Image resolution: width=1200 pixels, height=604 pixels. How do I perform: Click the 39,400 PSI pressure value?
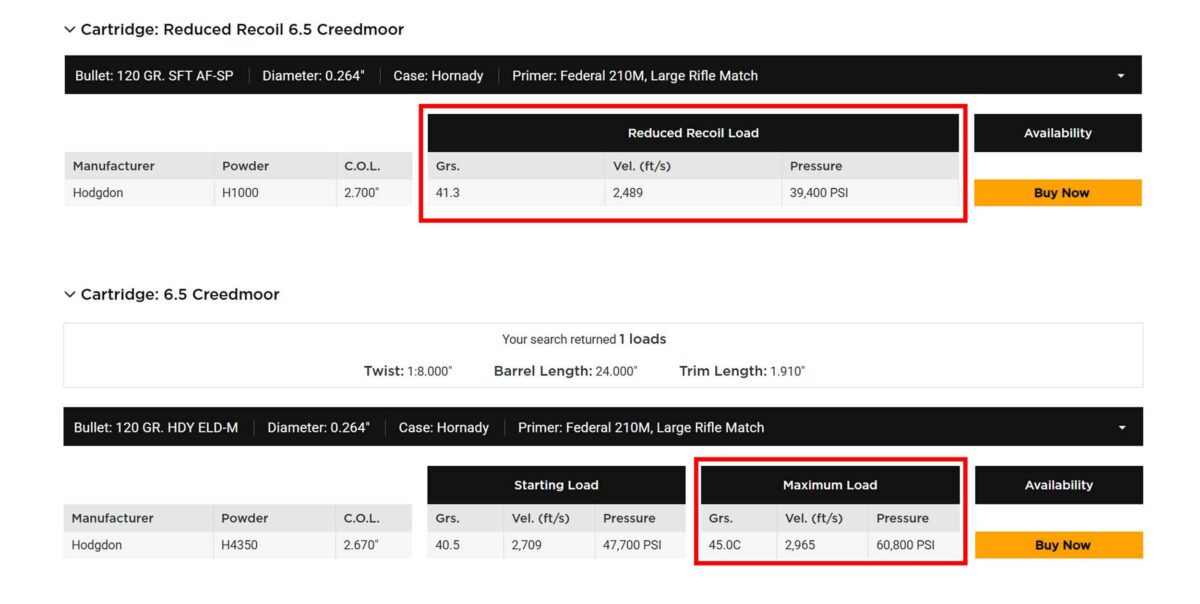point(819,193)
